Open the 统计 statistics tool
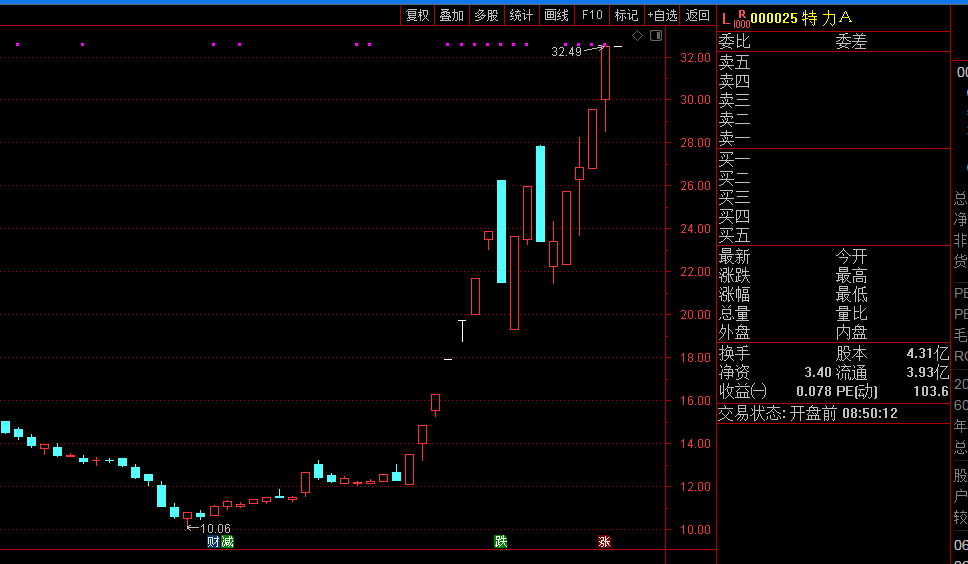The width and height of the screenshot is (968, 564). 521,15
